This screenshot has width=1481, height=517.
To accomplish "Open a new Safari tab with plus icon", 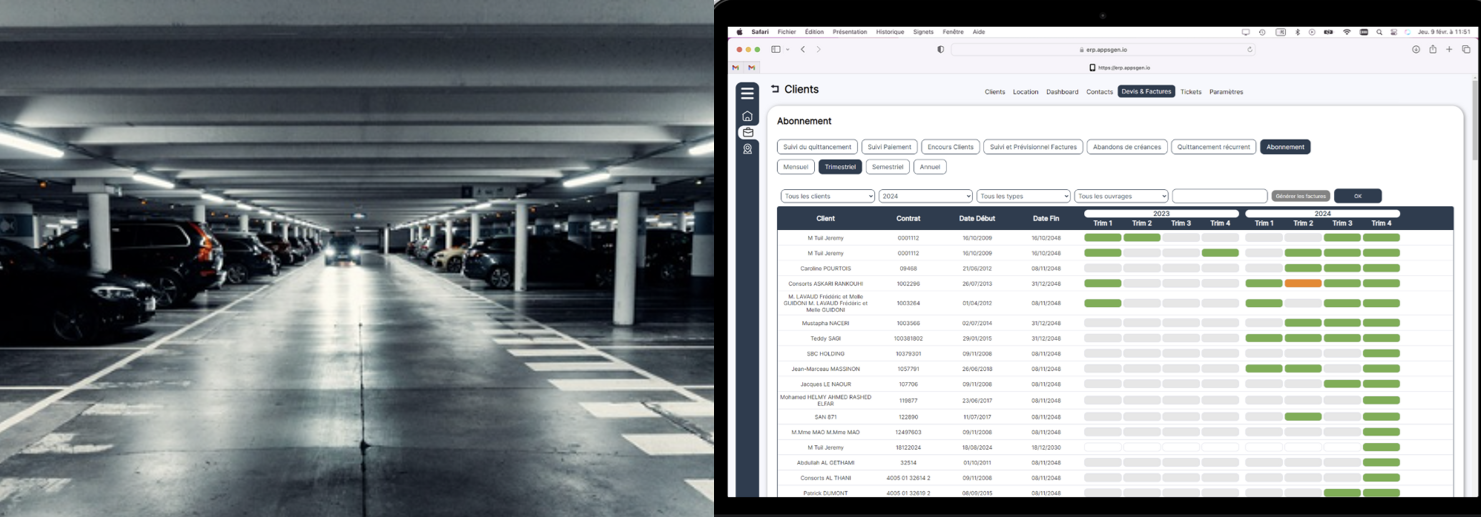I will (x=1449, y=49).
